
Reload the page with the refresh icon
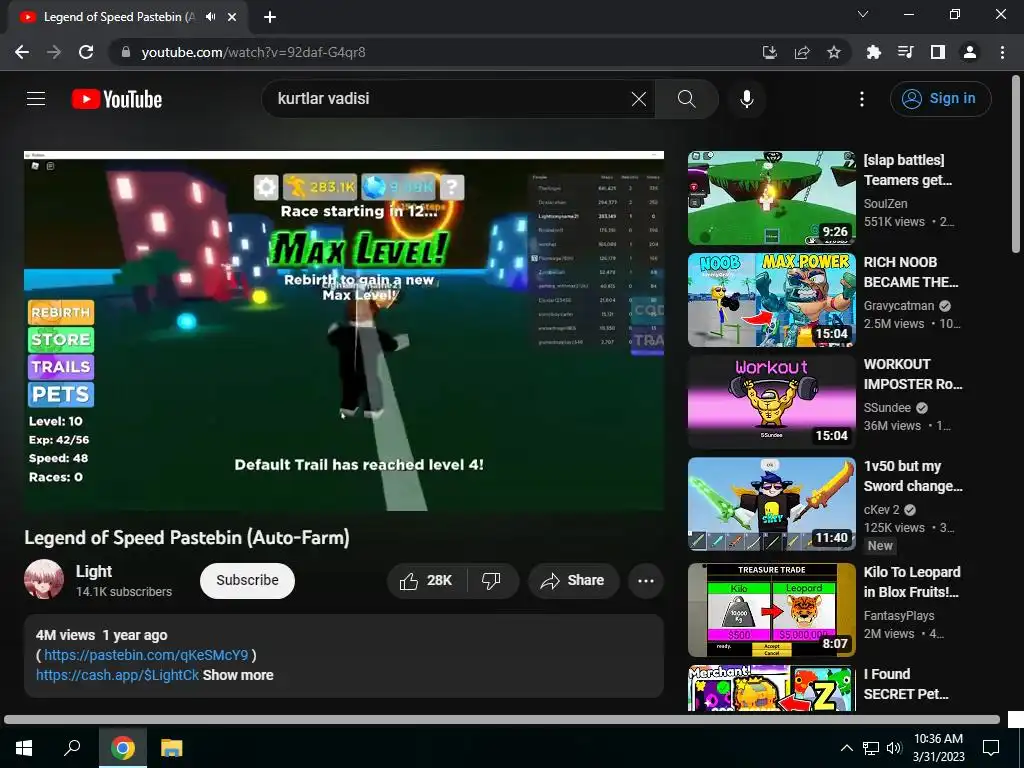click(x=86, y=52)
